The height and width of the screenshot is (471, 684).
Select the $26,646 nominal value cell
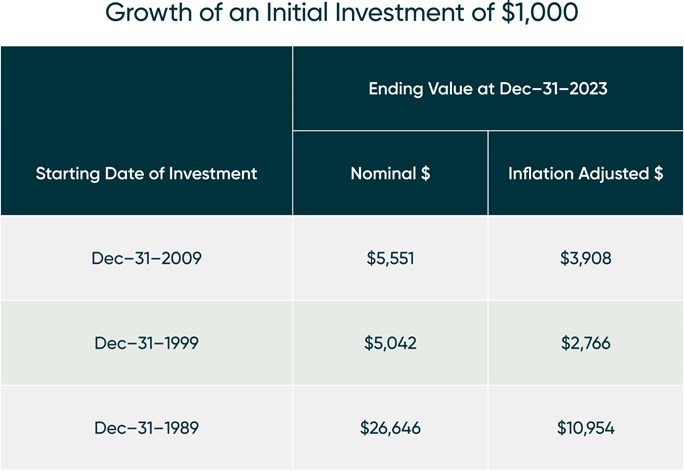[390, 428]
